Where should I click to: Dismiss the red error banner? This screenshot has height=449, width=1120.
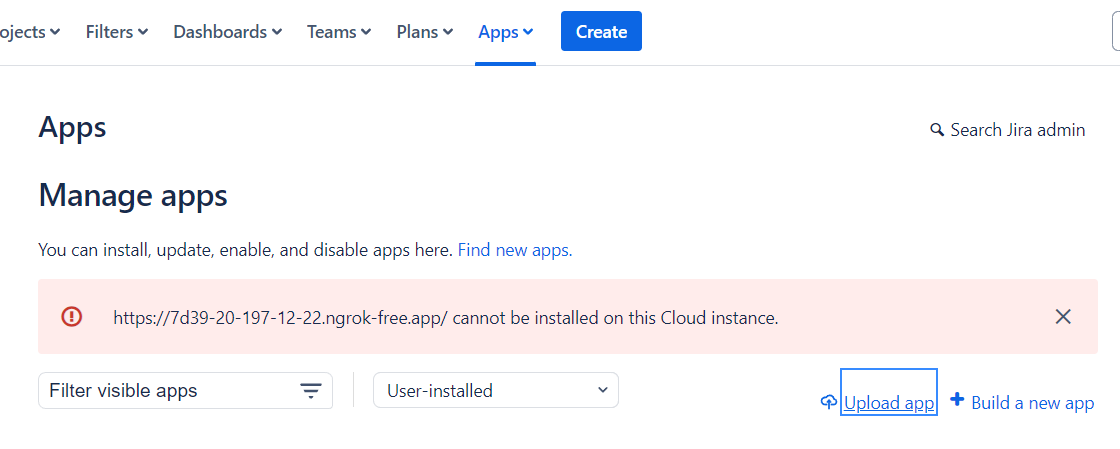1063,317
